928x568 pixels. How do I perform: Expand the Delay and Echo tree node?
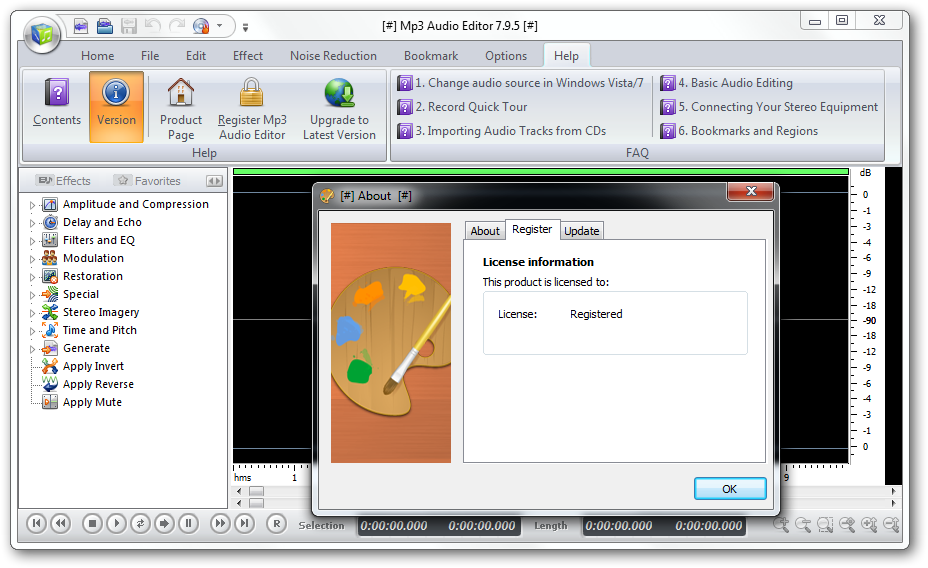pyautogui.click(x=33, y=223)
